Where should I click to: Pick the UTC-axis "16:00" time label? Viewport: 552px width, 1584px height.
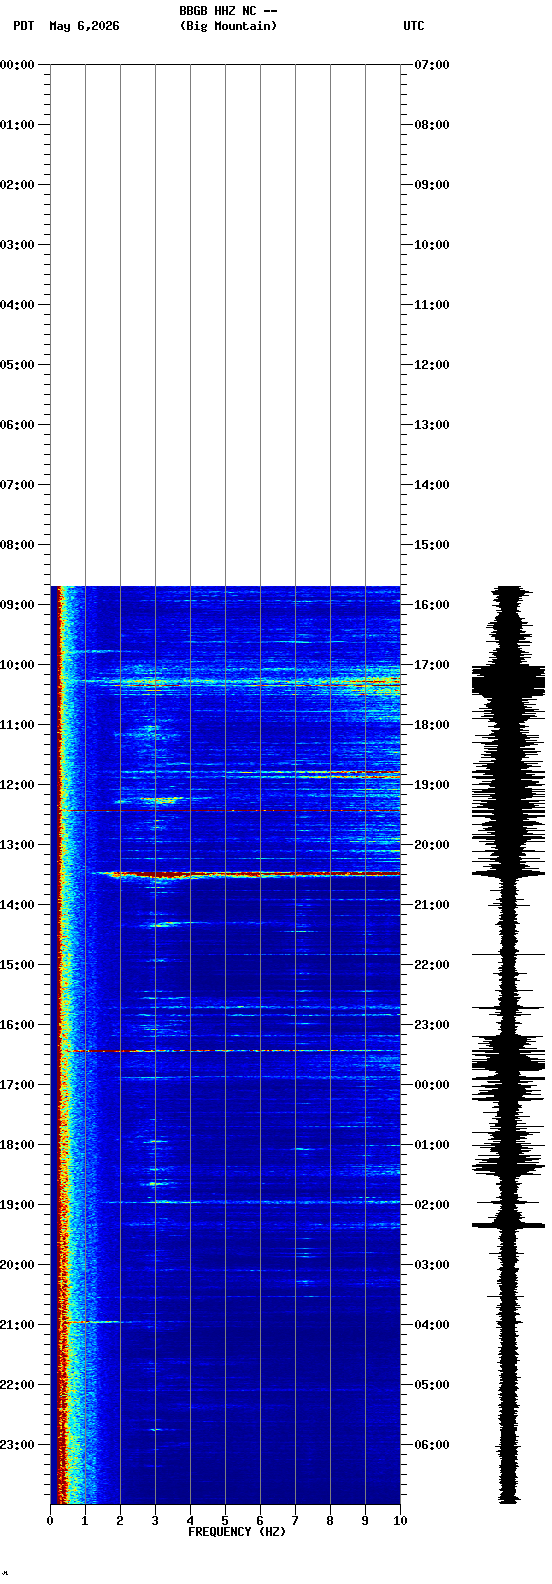click(432, 605)
